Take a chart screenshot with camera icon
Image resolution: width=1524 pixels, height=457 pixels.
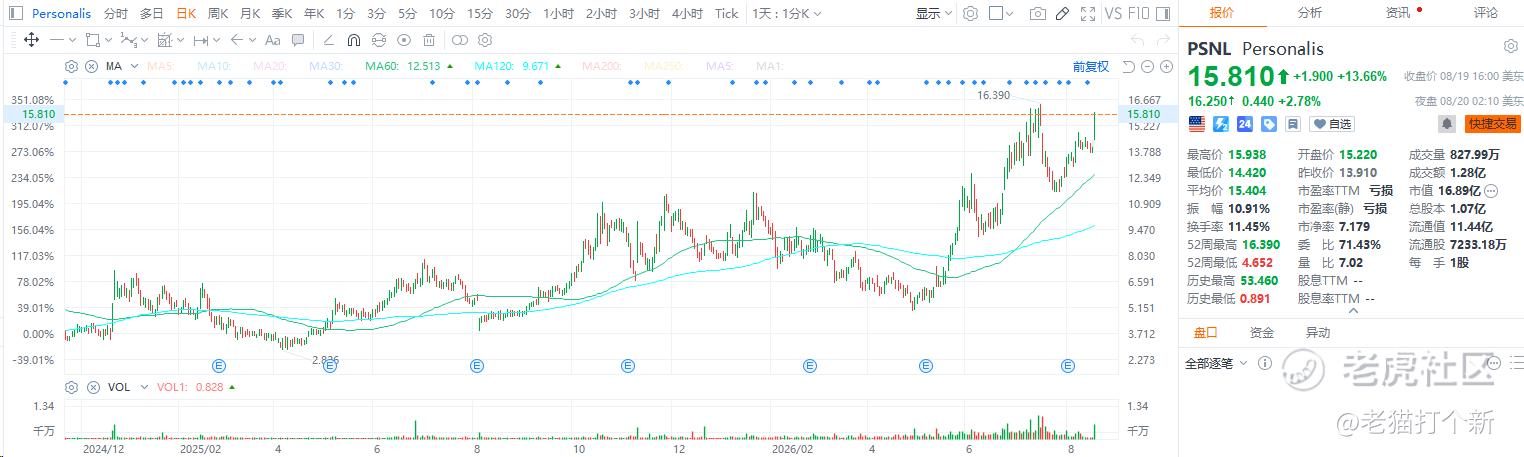tap(1038, 14)
